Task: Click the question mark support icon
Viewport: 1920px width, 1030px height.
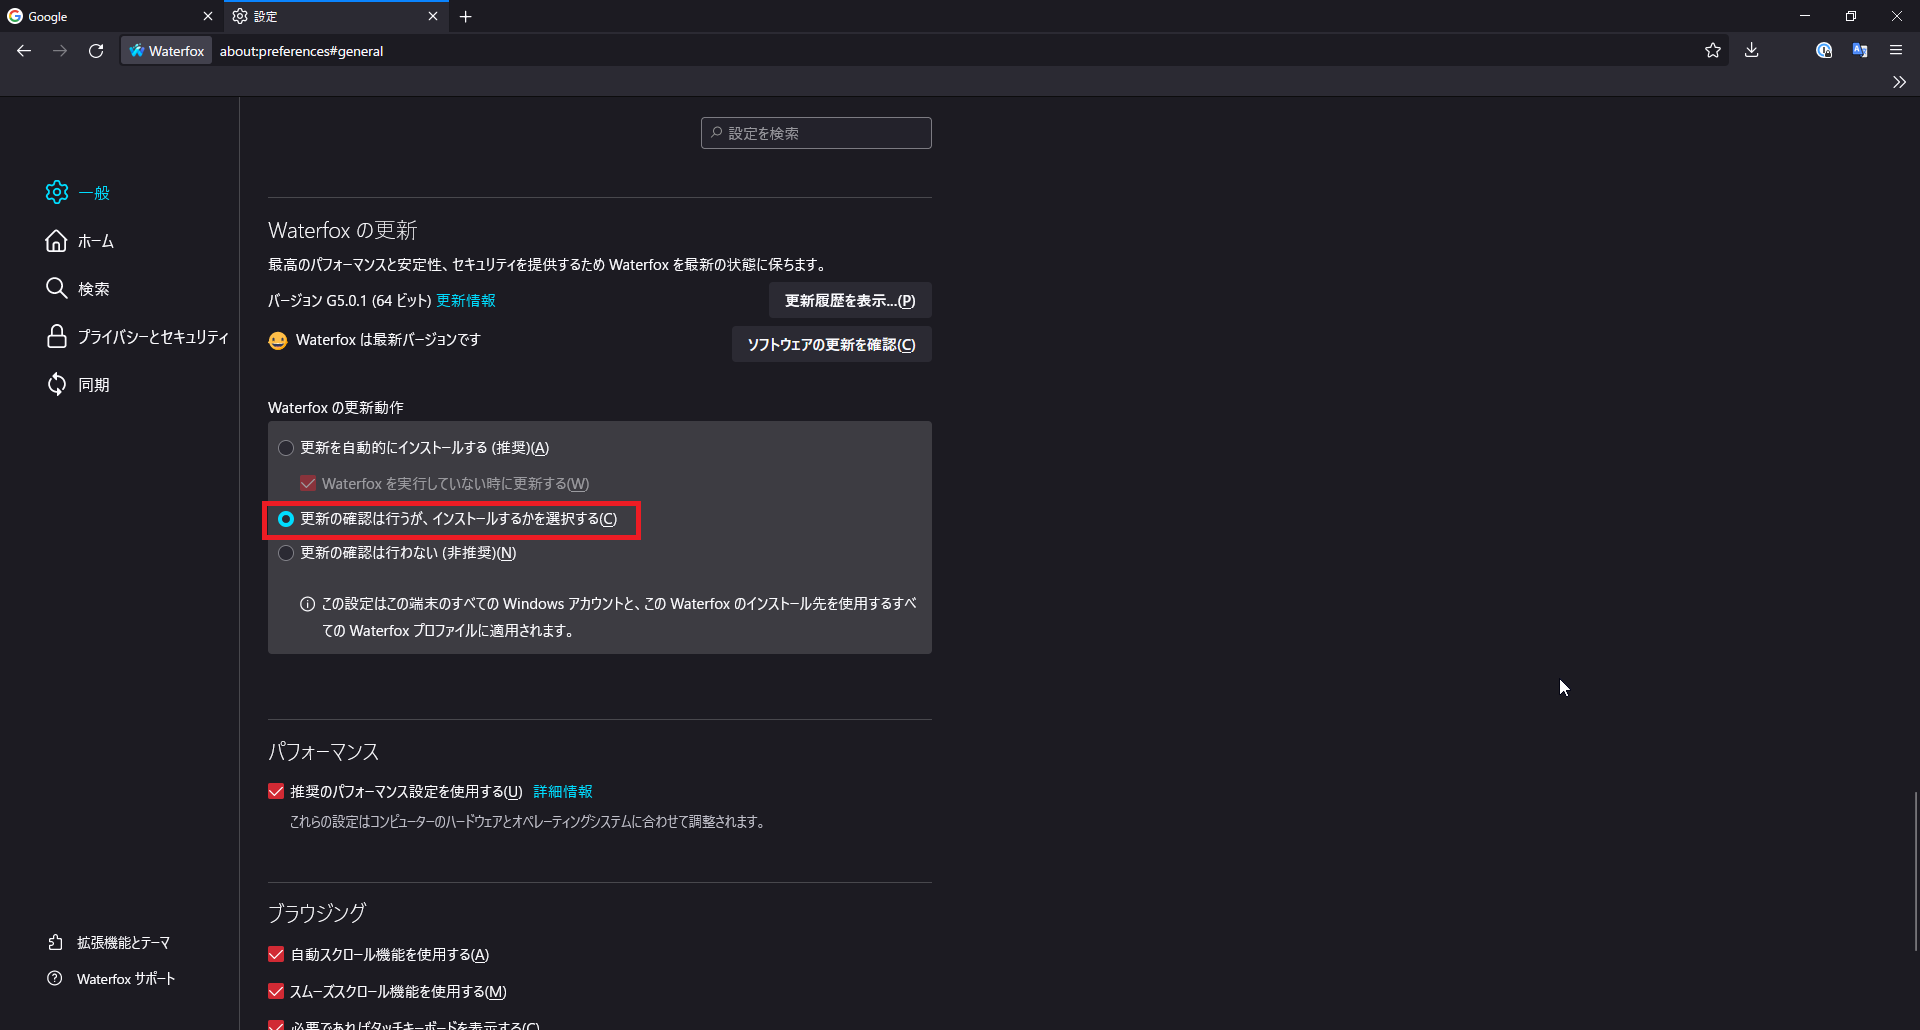Action: [55, 978]
